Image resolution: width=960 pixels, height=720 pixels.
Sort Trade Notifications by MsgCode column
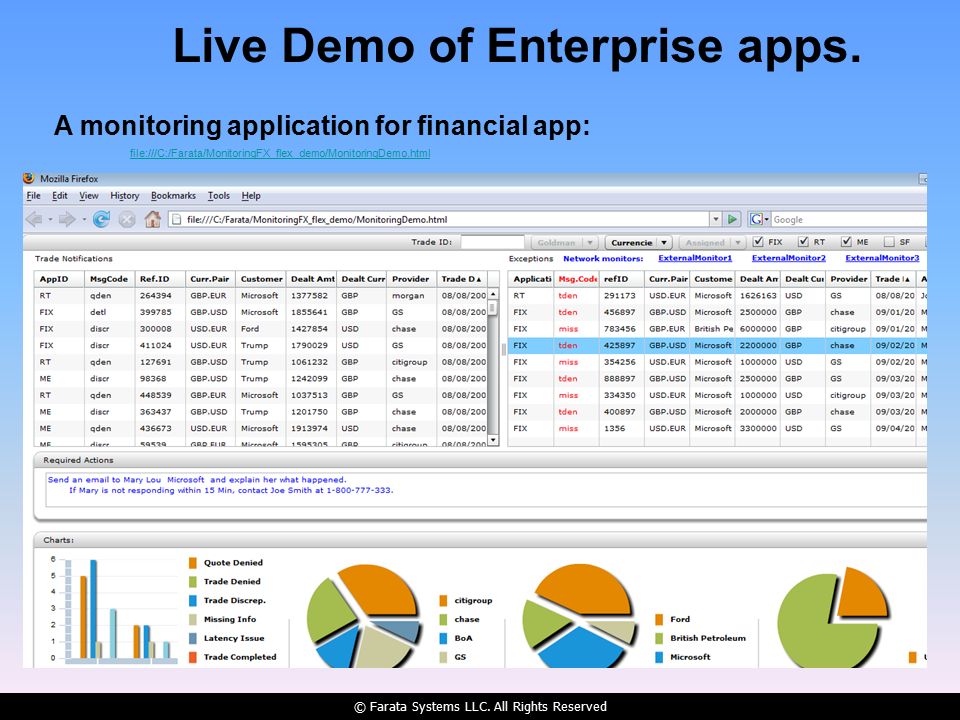pos(110,279)
